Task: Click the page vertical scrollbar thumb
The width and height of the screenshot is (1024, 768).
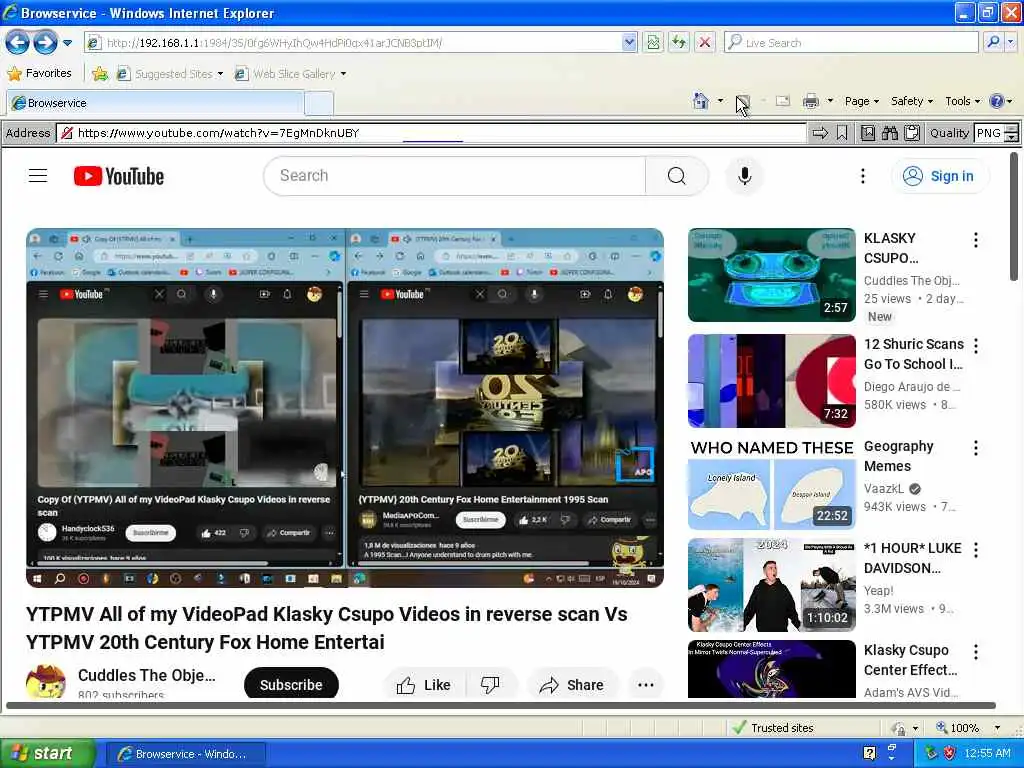Action: click(1014, 216)
